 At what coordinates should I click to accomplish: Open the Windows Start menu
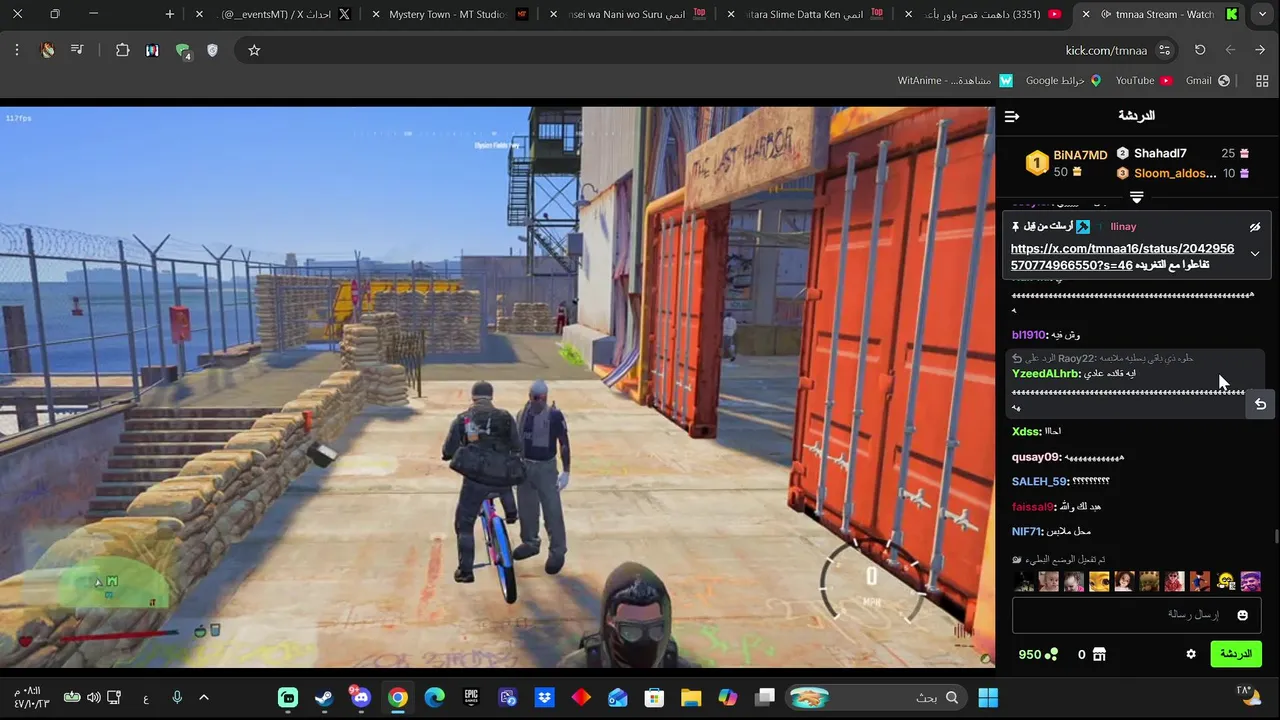click(x=988, y=697)
